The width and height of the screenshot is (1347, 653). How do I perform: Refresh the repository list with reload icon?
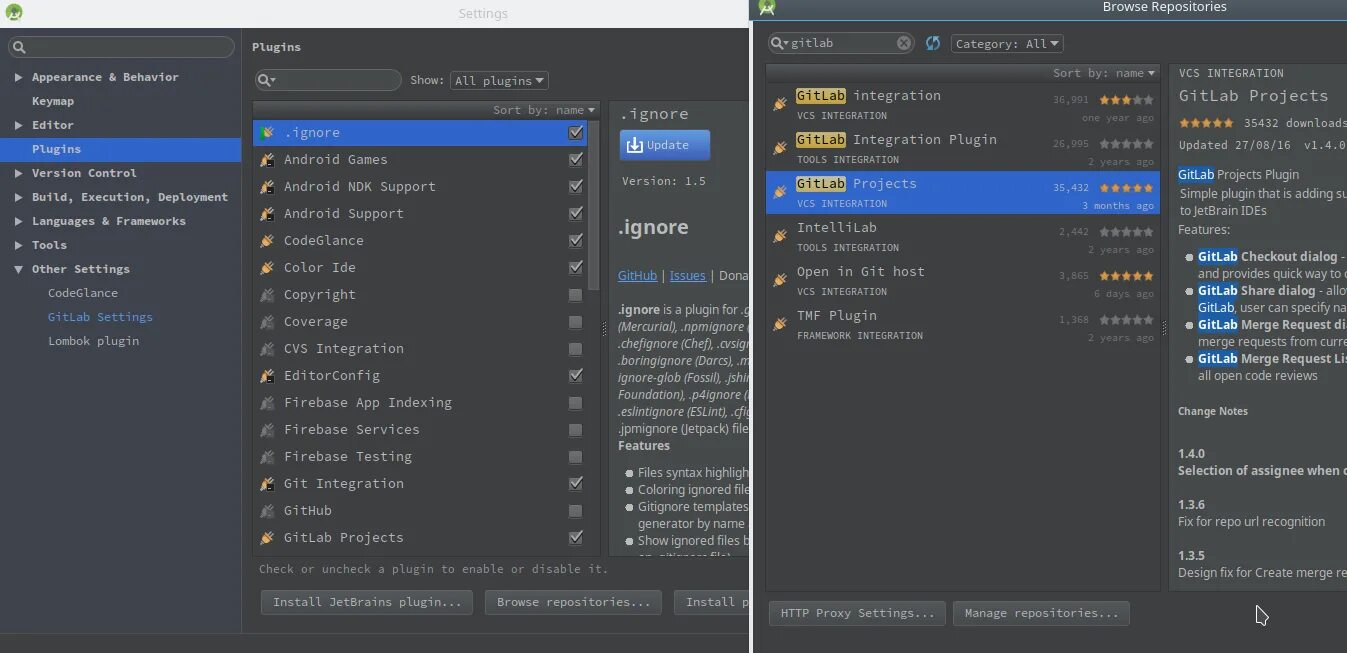(x=933, y=43)
